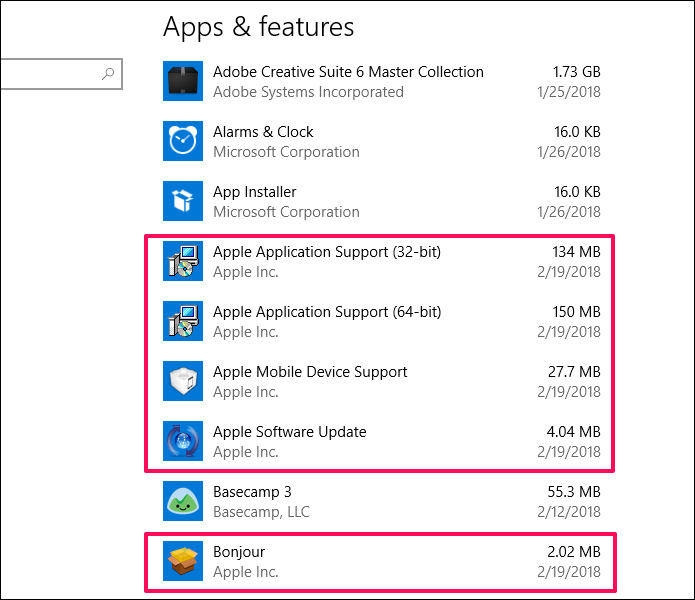
Task: Click the Apps & features heading
Action: (259, 27)
